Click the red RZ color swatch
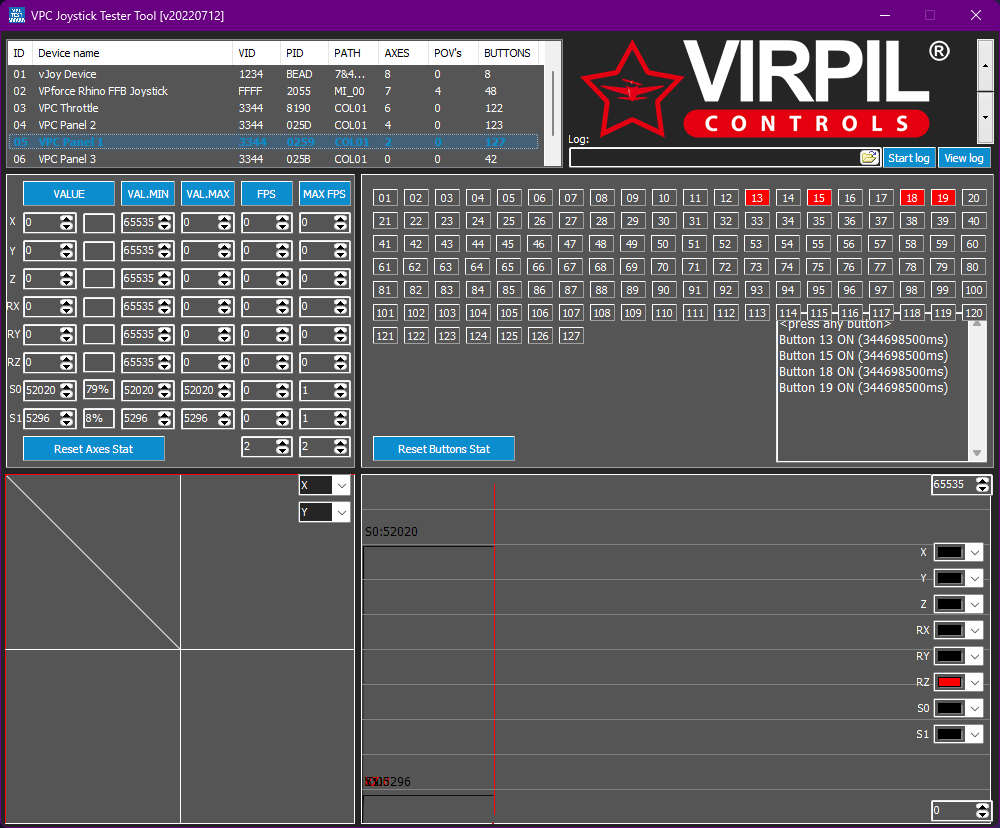The image size is (1000, 828). coord(950,683)
